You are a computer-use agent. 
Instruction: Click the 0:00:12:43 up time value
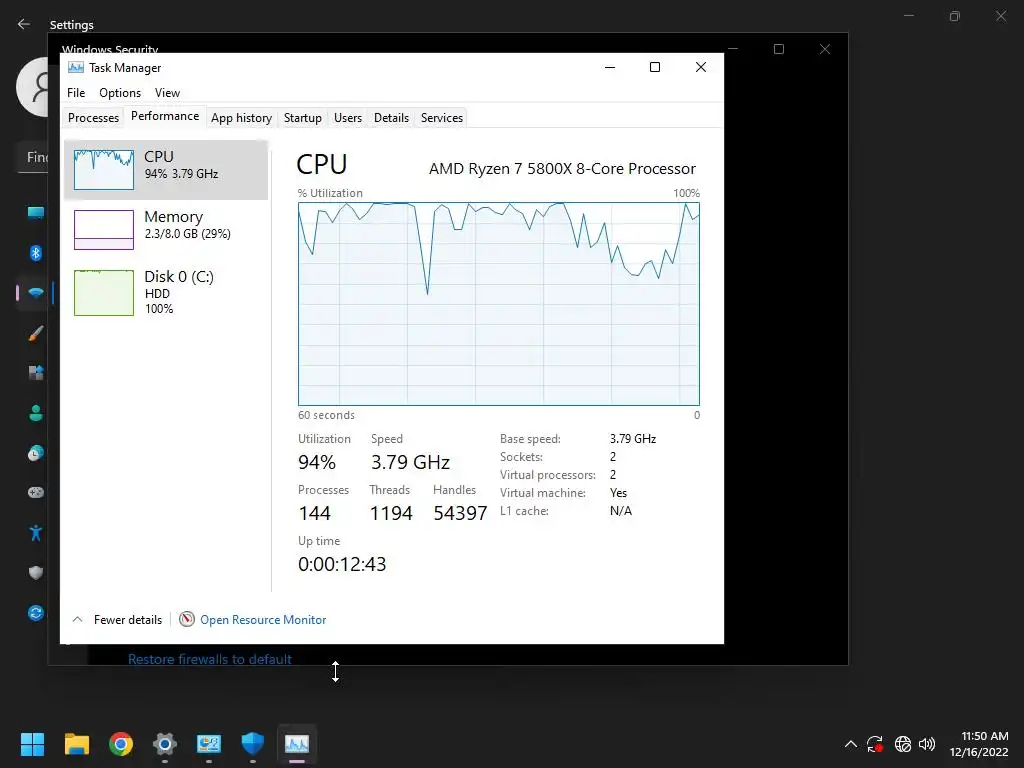342,564
